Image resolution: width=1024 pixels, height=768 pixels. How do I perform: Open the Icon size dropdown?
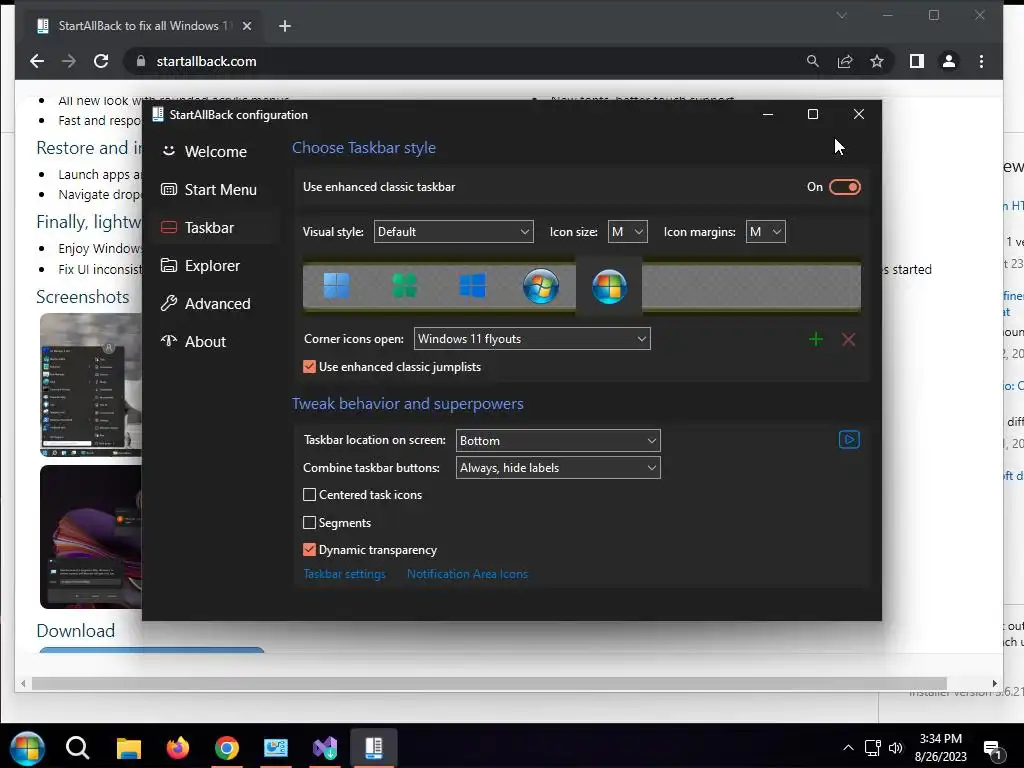point(628,232)
